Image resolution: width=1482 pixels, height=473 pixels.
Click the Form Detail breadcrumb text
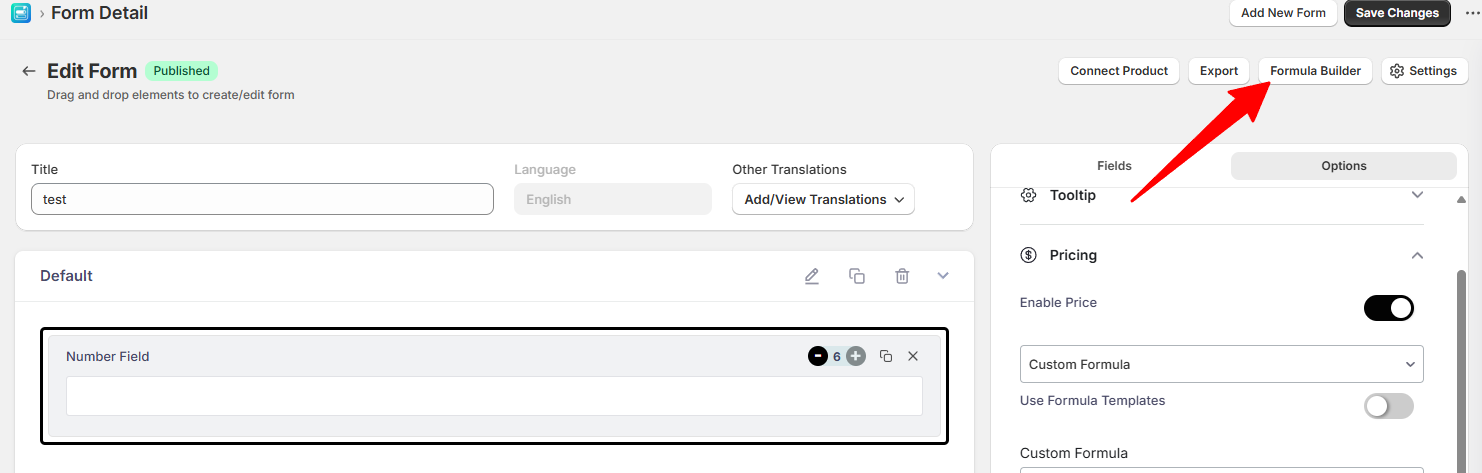(99, 13)
